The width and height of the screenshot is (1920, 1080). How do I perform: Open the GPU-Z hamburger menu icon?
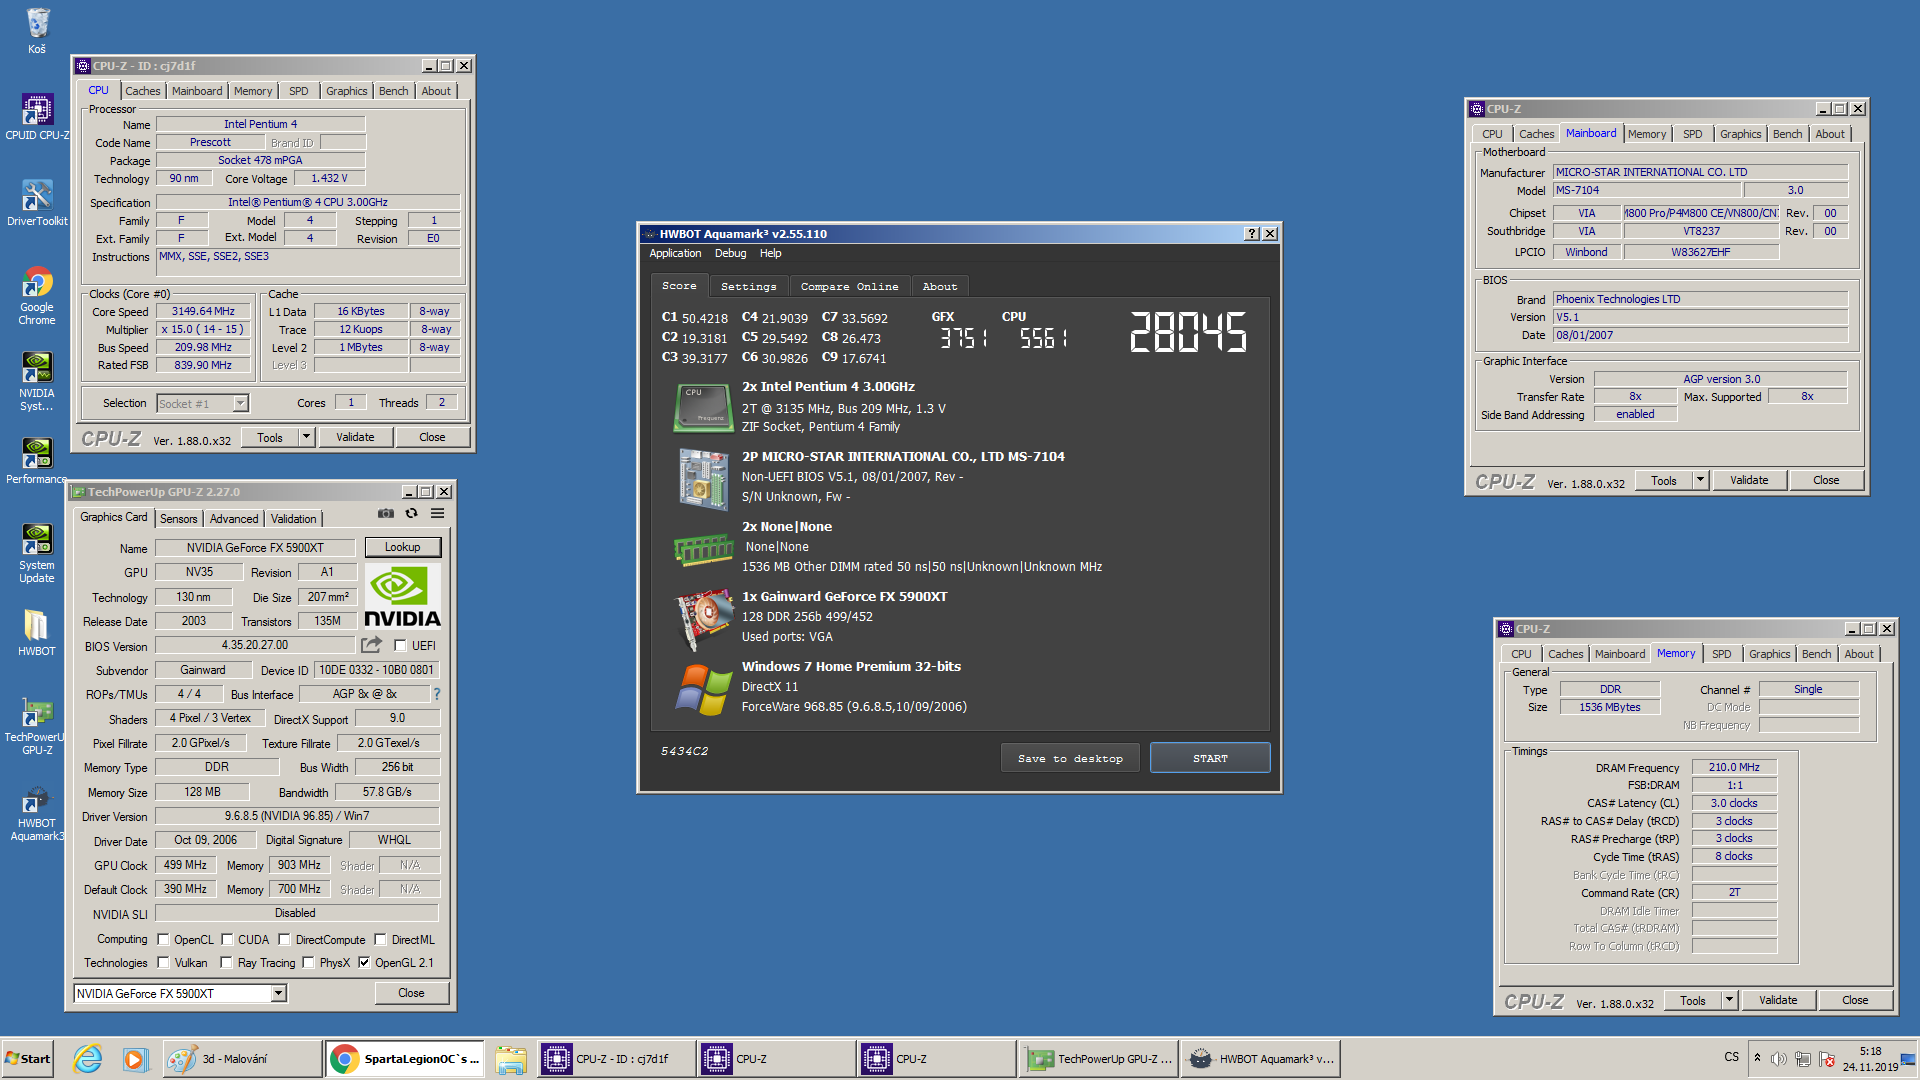(x=437, y=513)
